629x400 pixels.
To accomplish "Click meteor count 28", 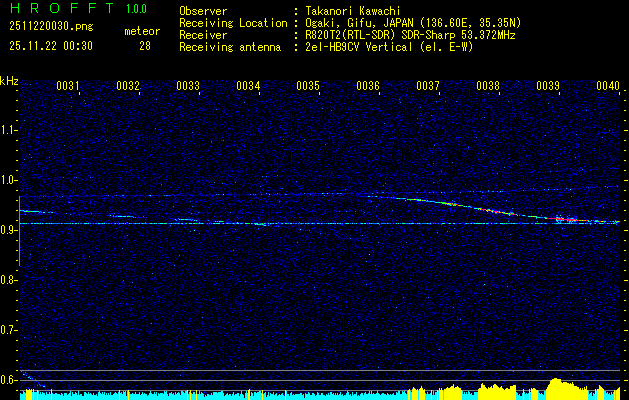I will [x=145, y=46].
